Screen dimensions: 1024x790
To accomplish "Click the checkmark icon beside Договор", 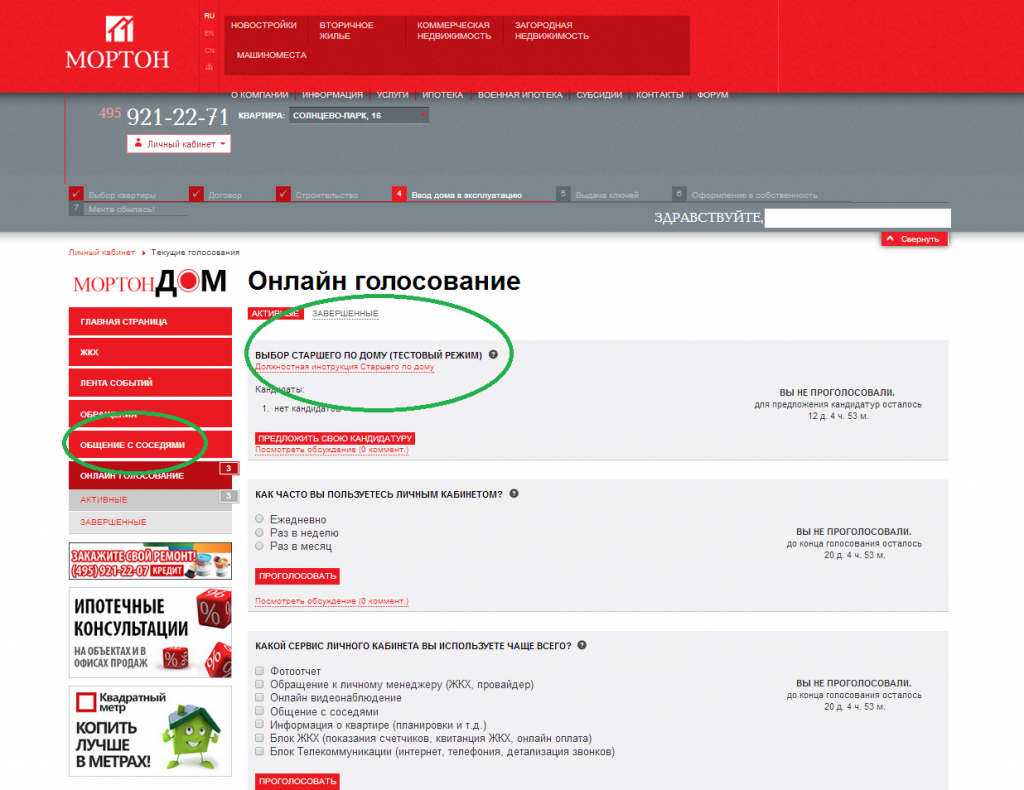I will click(x=196, y=194).
